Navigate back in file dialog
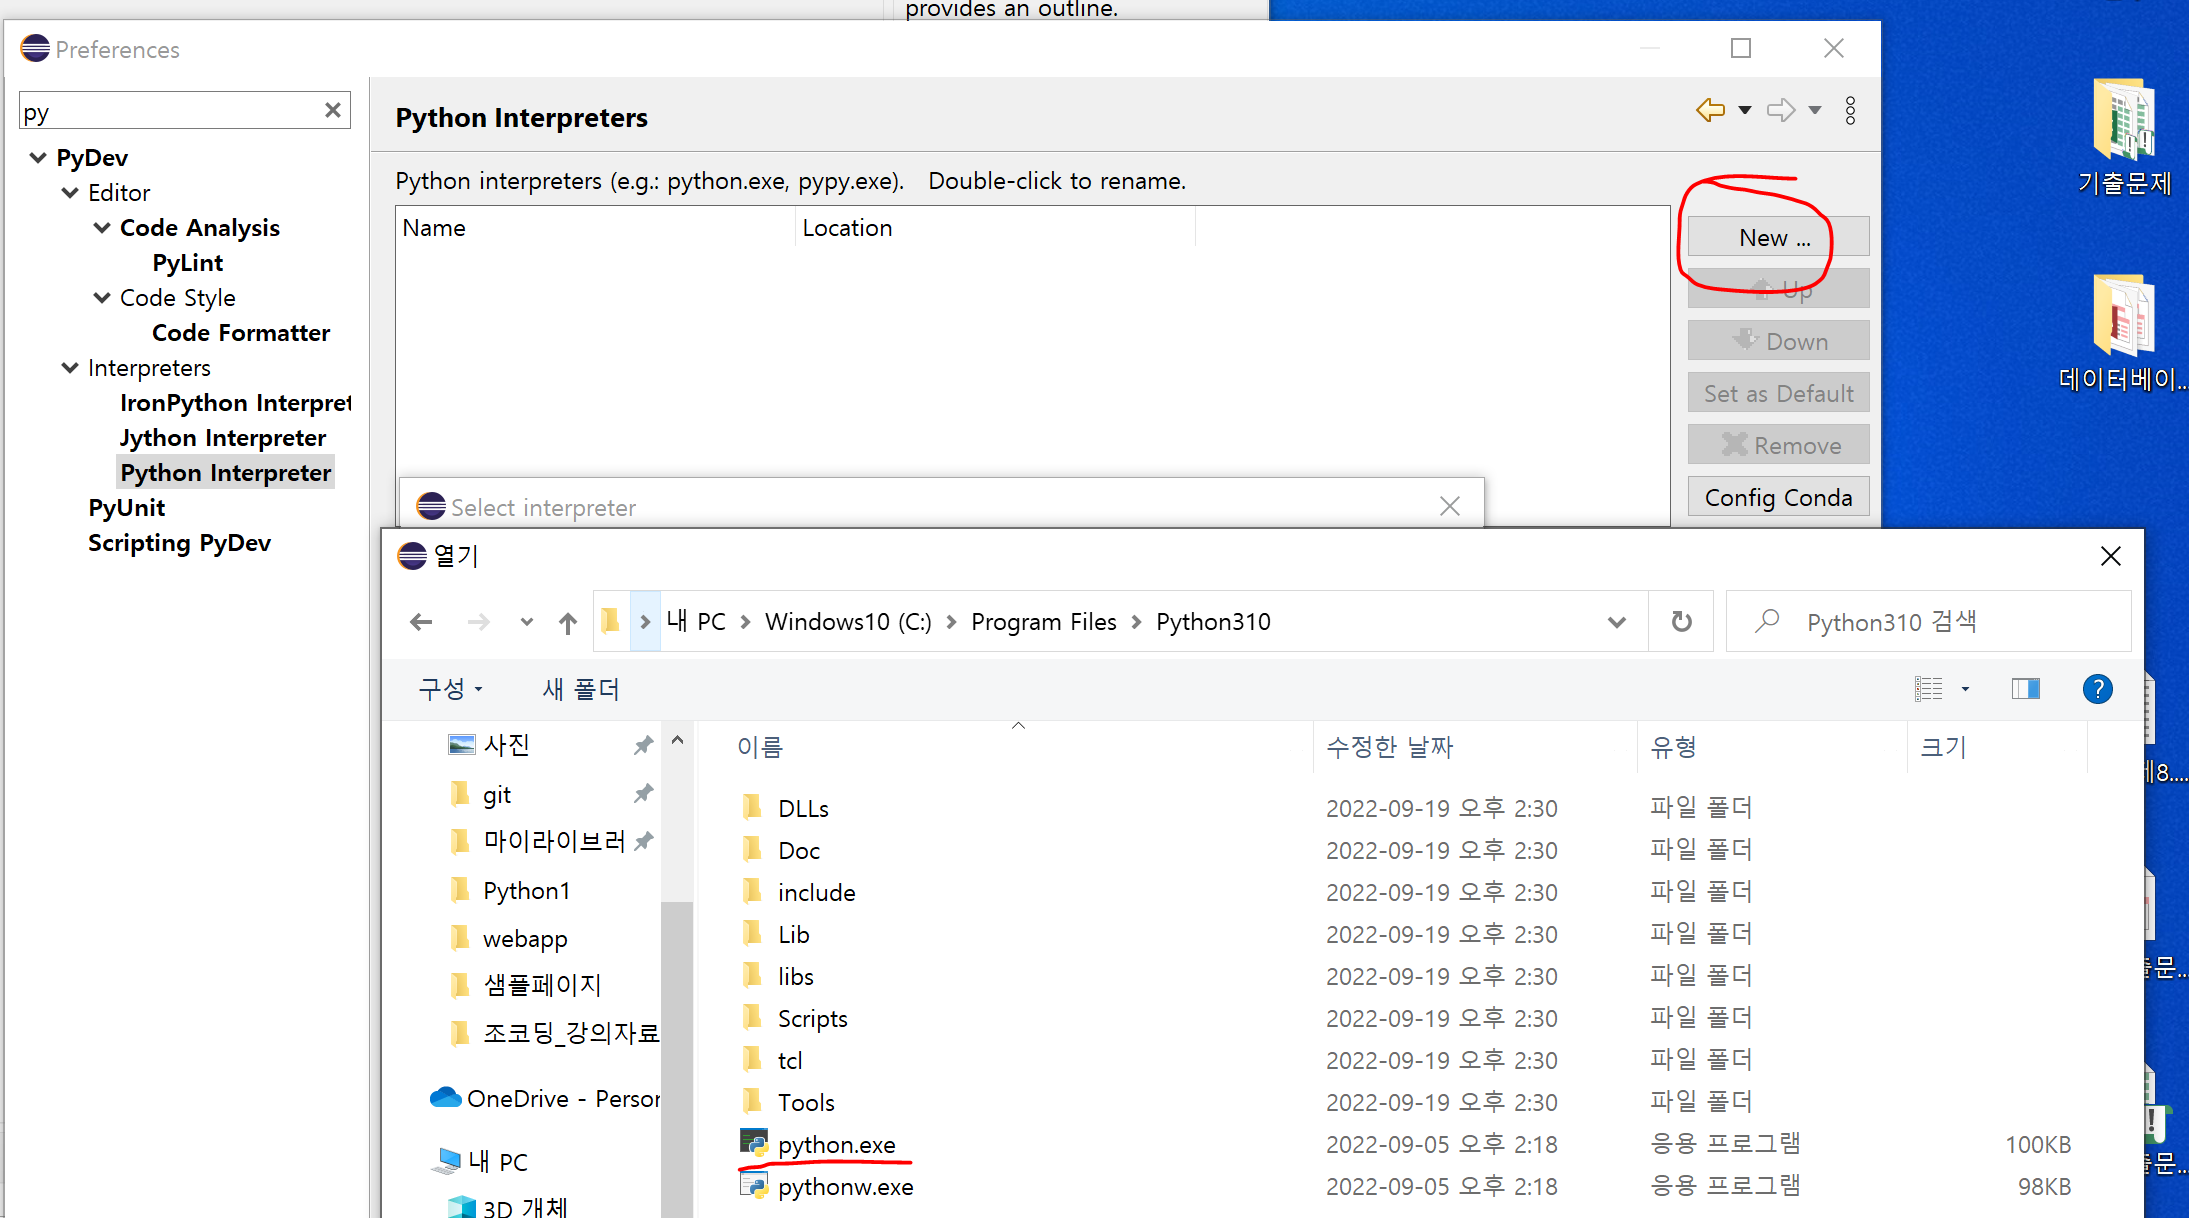 [421, 623]
